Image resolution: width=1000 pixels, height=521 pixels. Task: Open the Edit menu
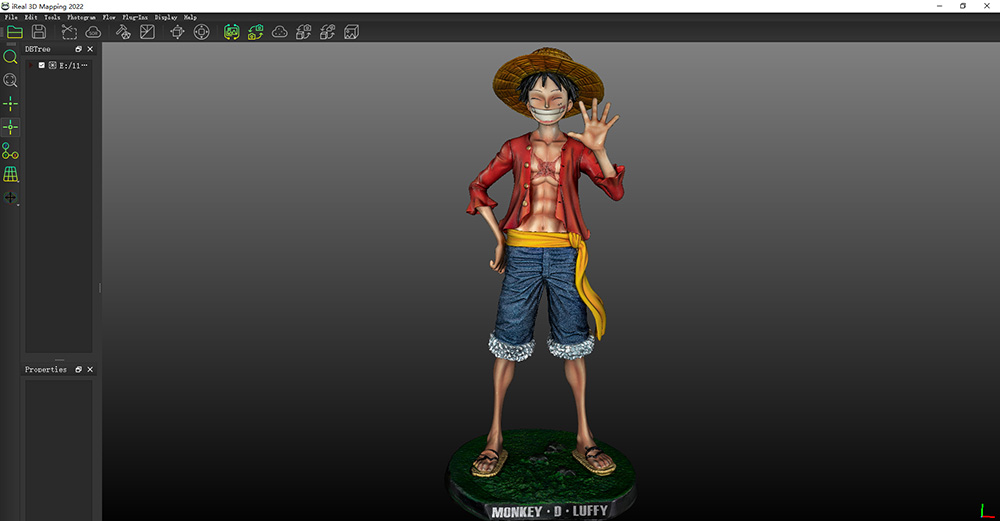pos(31,17)
